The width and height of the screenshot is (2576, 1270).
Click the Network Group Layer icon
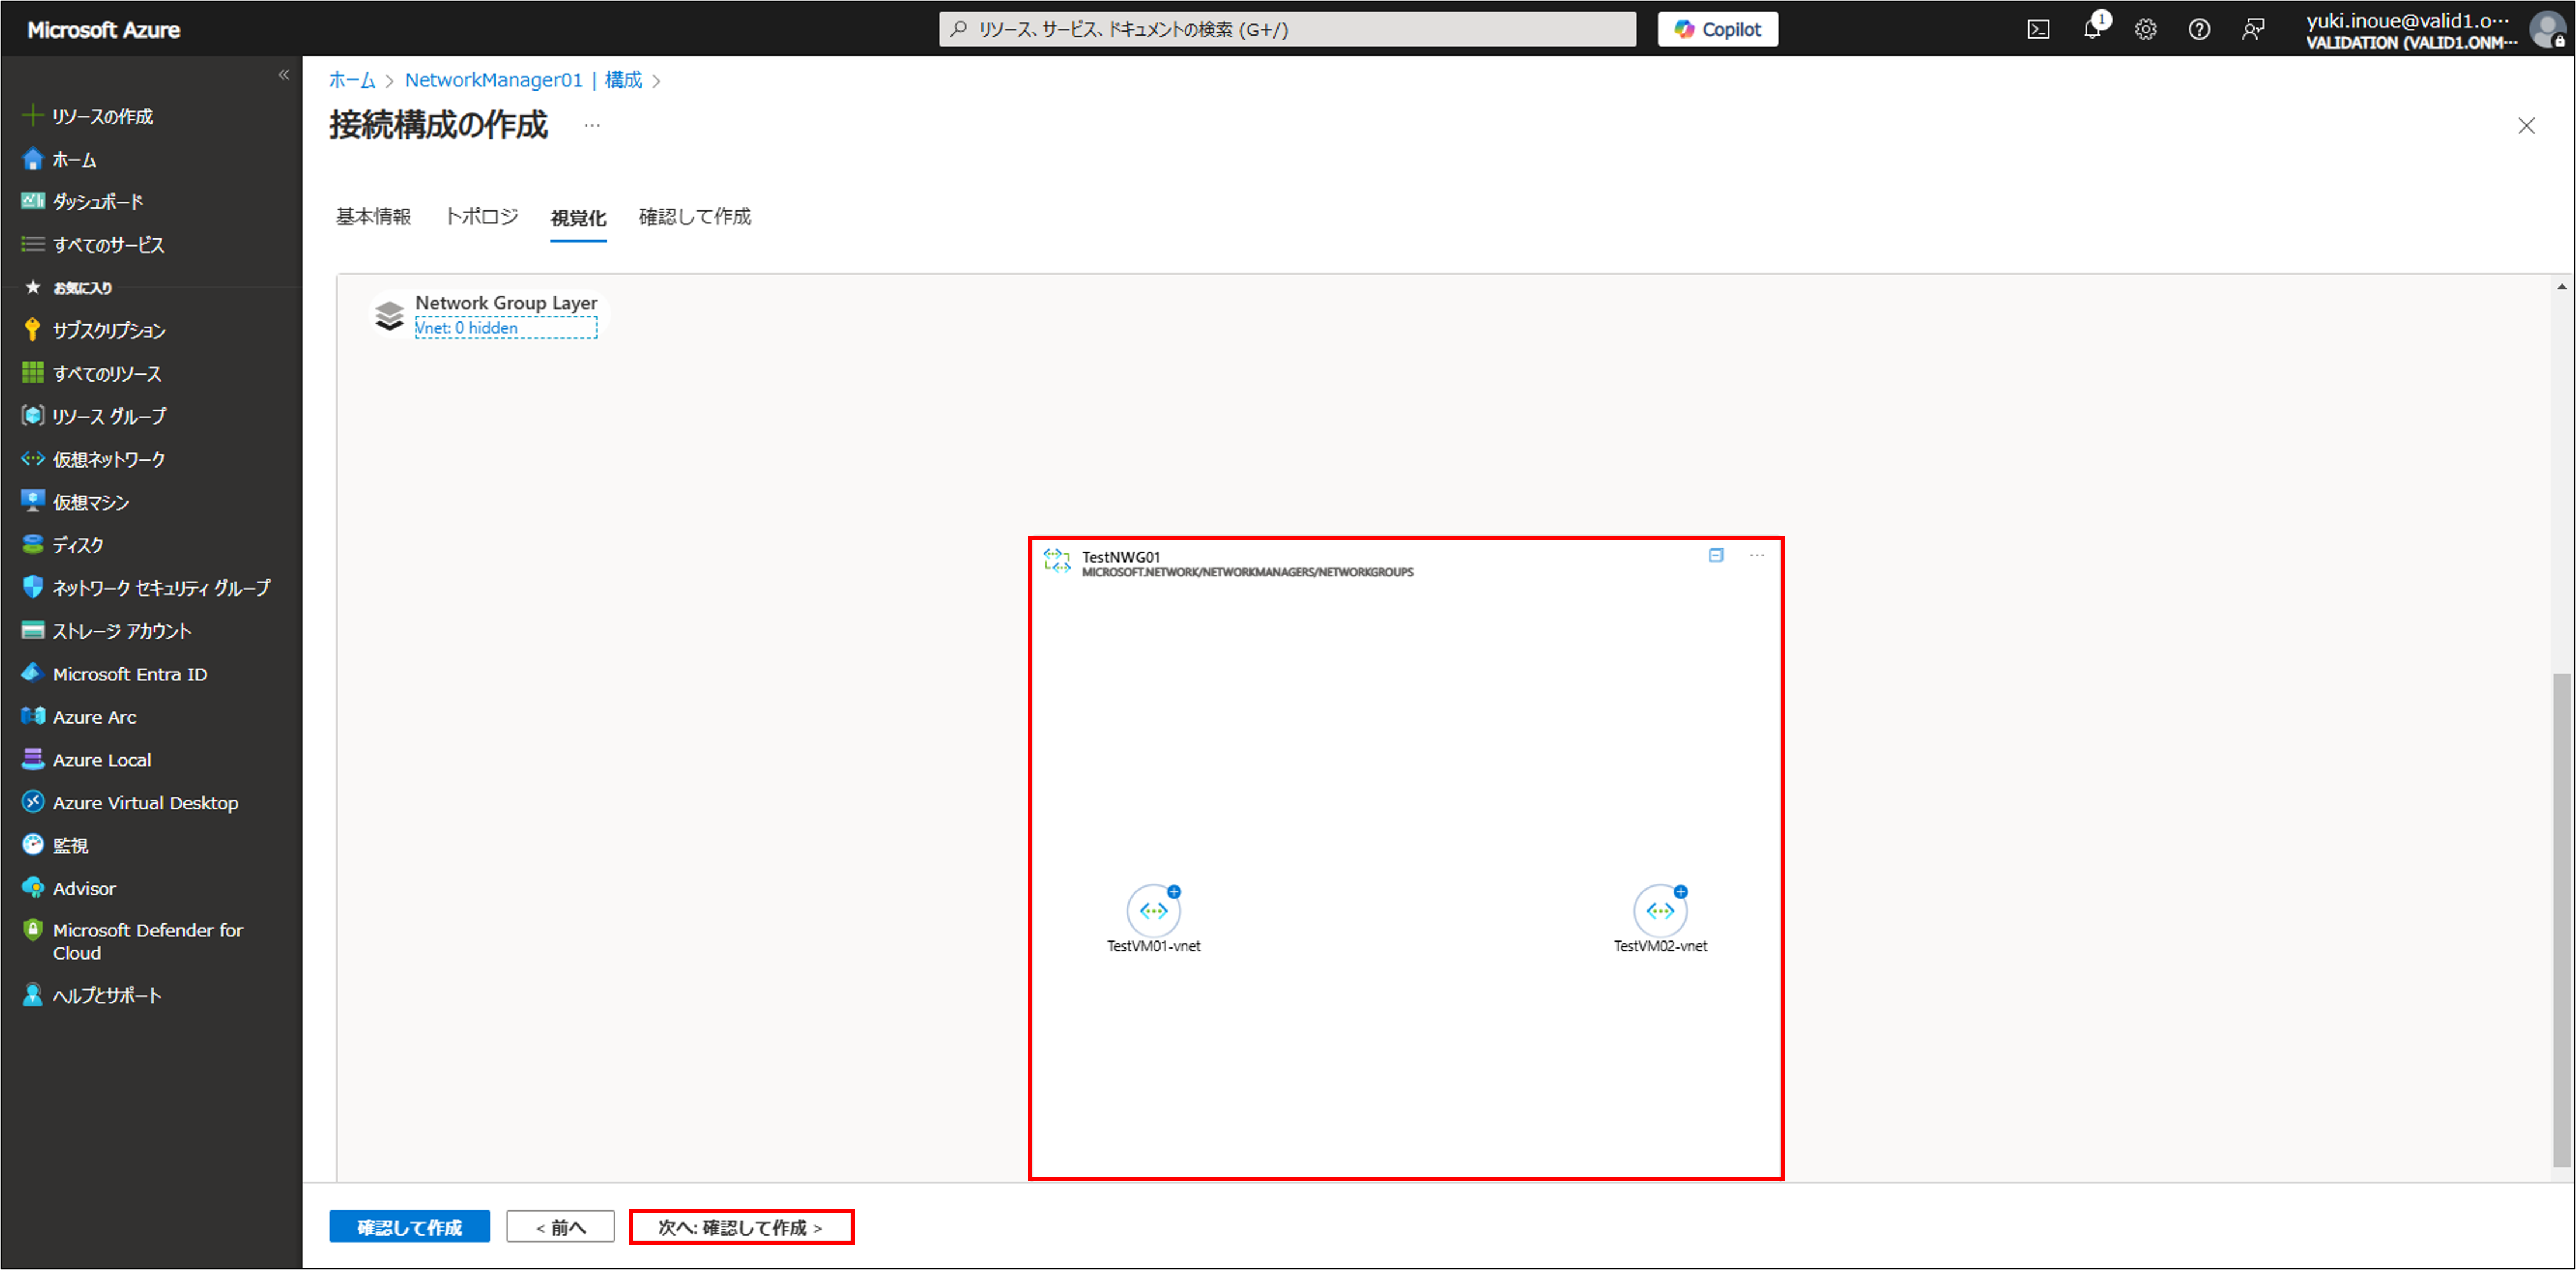point(389,315)
